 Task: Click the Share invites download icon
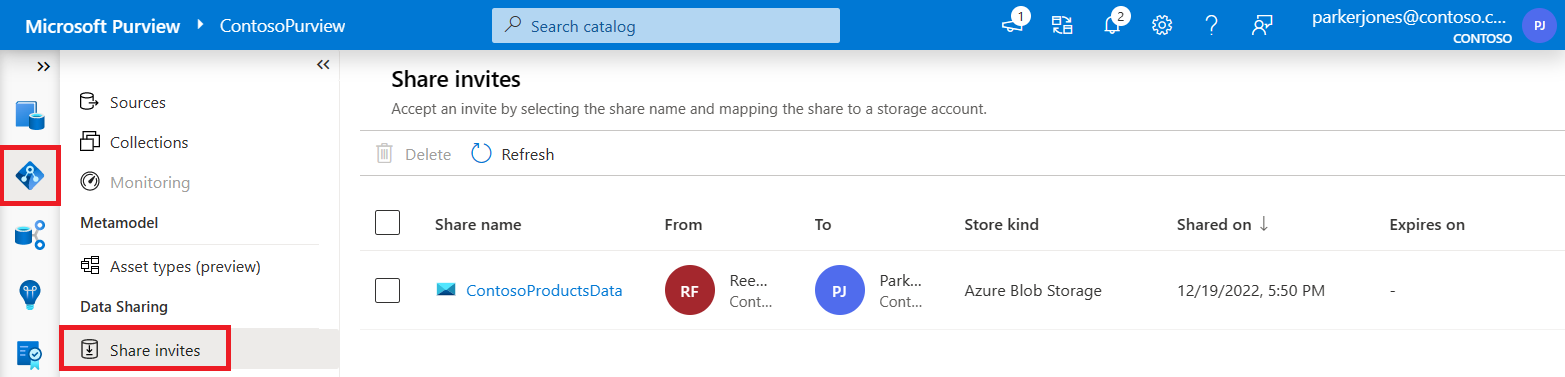(90, 350)
